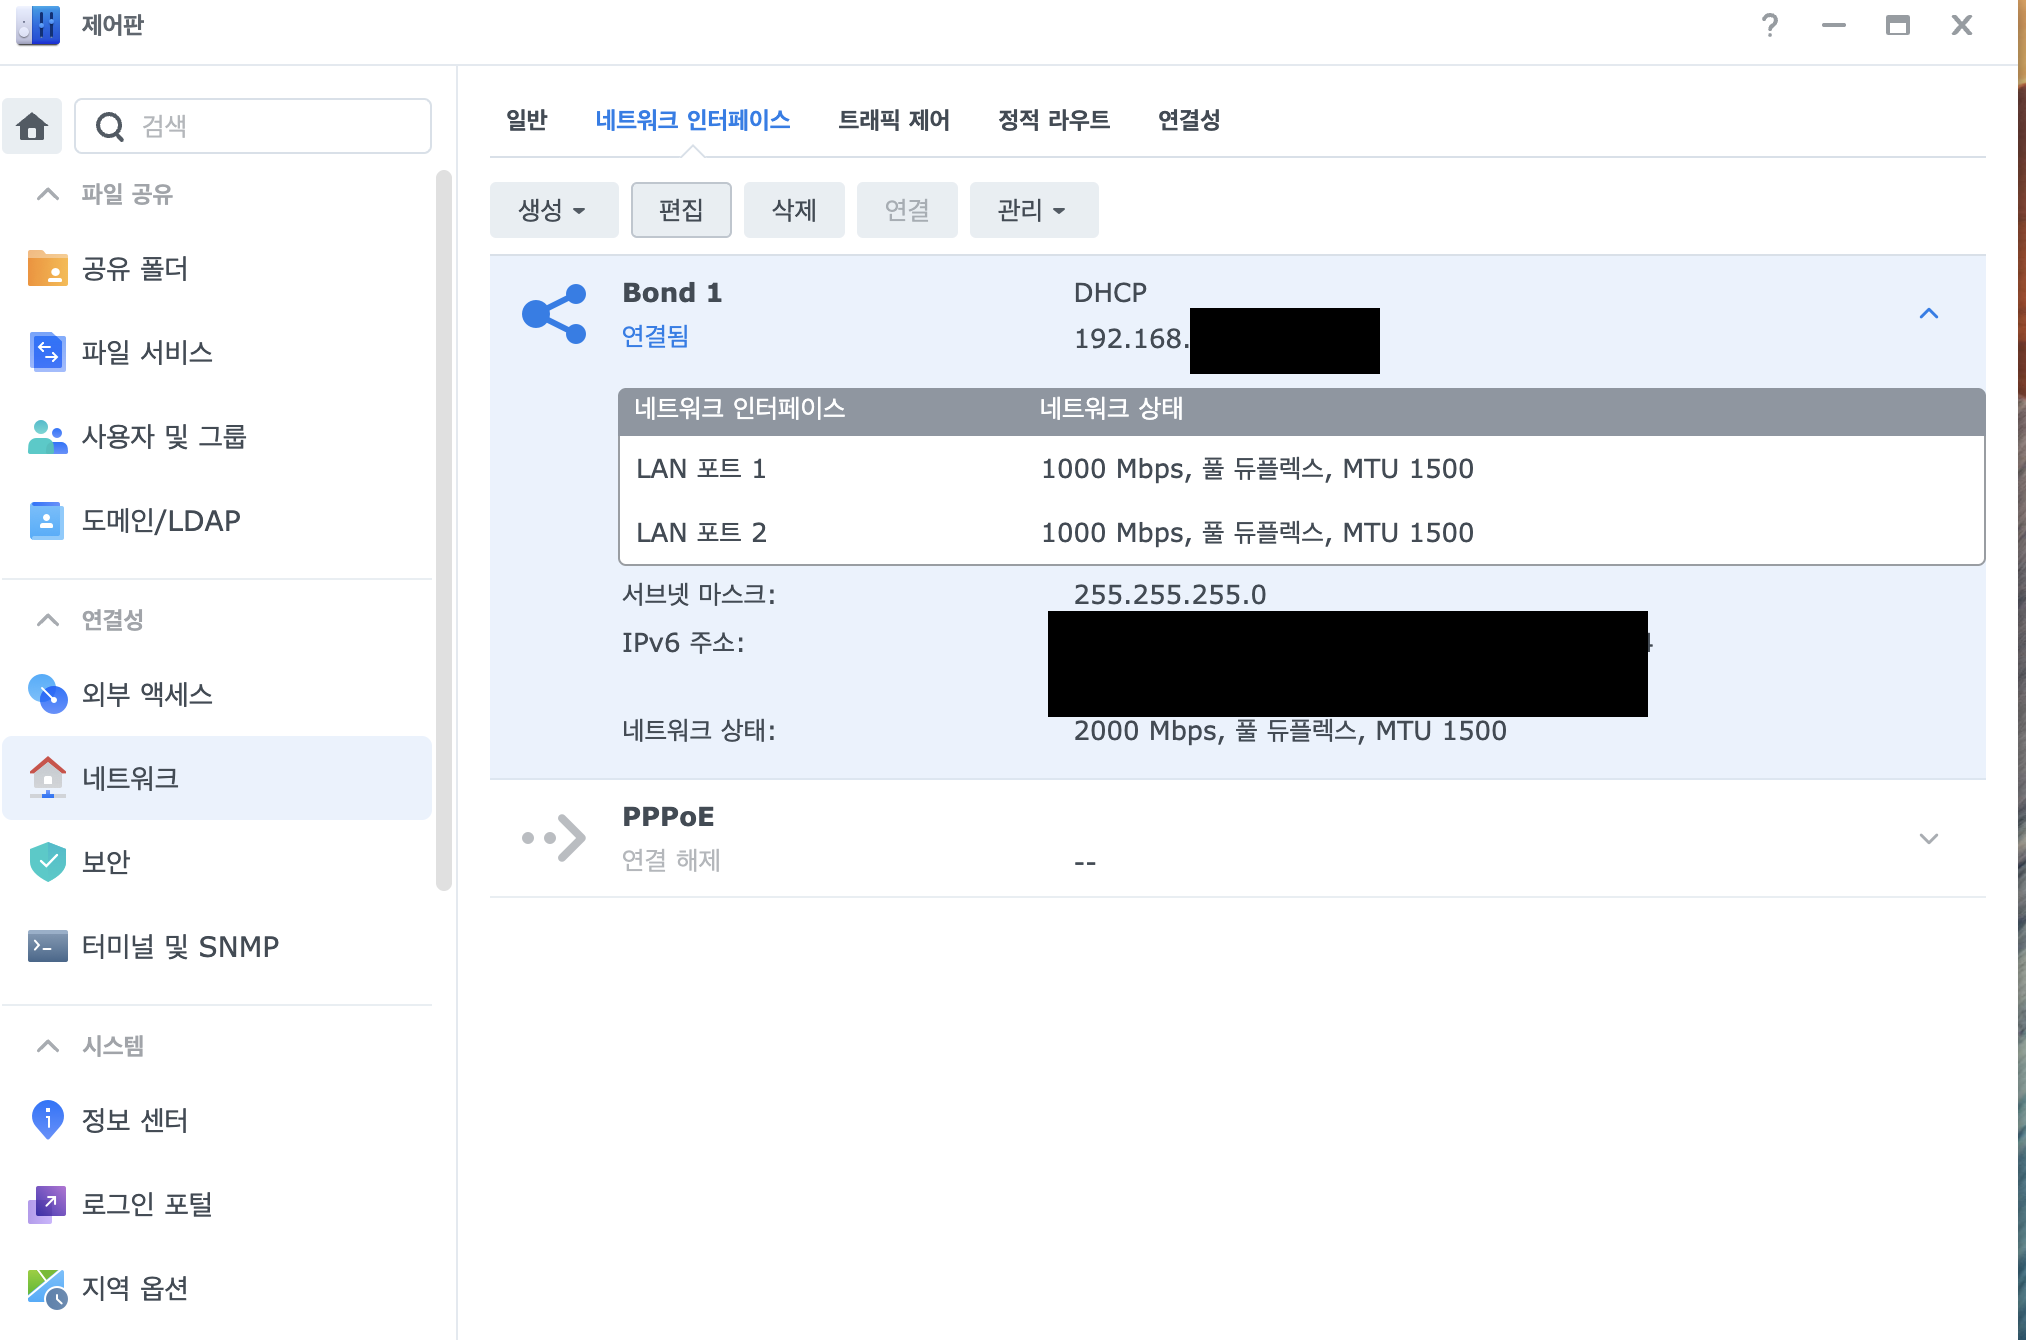Select the 외부 액세스 icon

[47, 694]
